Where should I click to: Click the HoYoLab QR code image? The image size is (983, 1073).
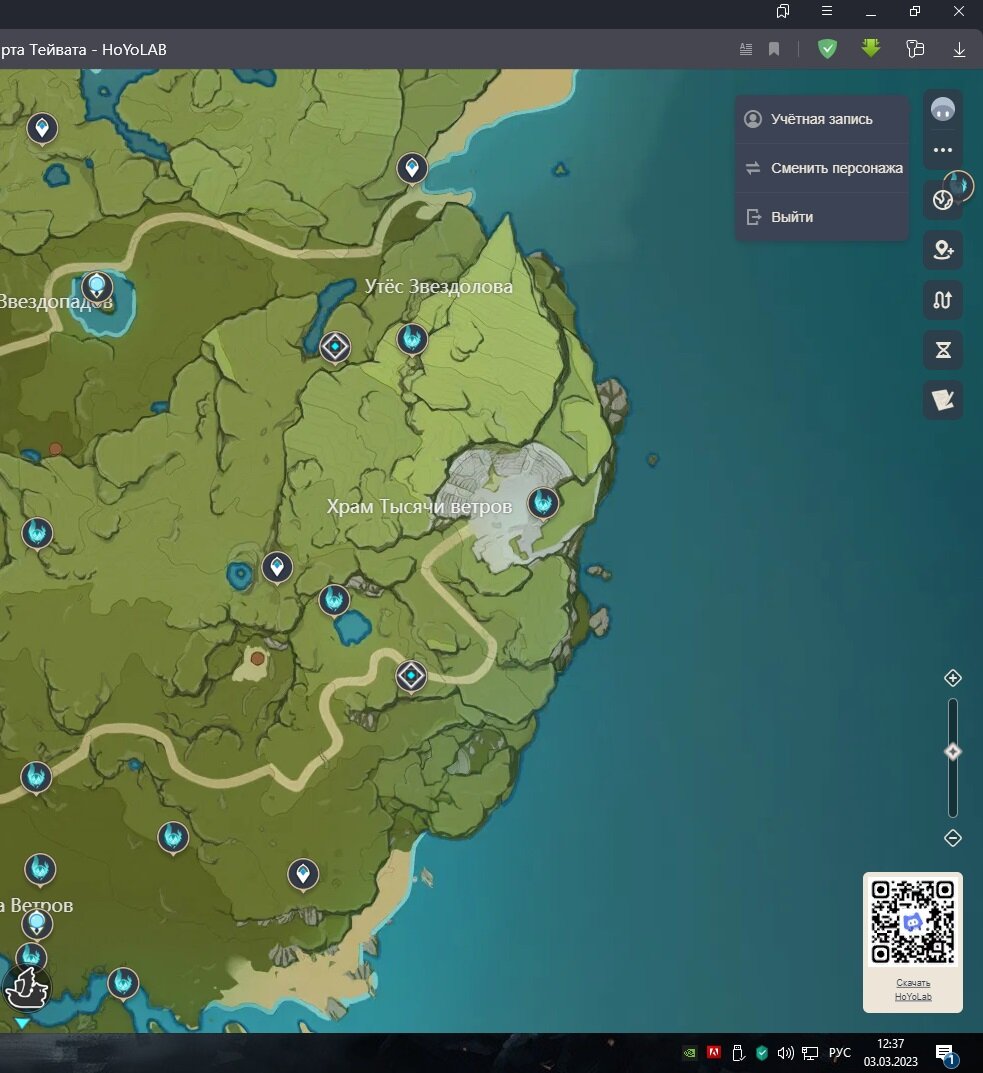tap(912, 922)
